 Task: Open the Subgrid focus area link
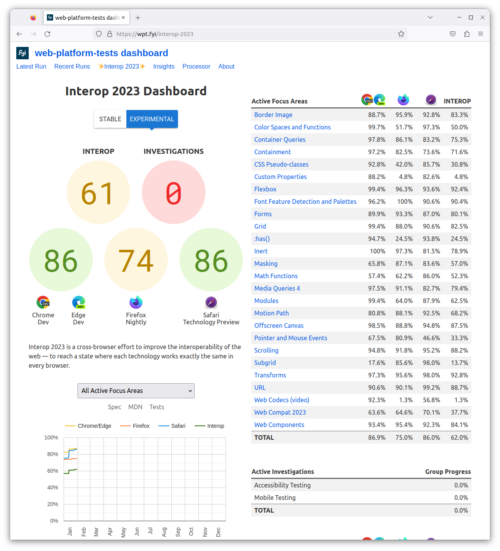265,363
